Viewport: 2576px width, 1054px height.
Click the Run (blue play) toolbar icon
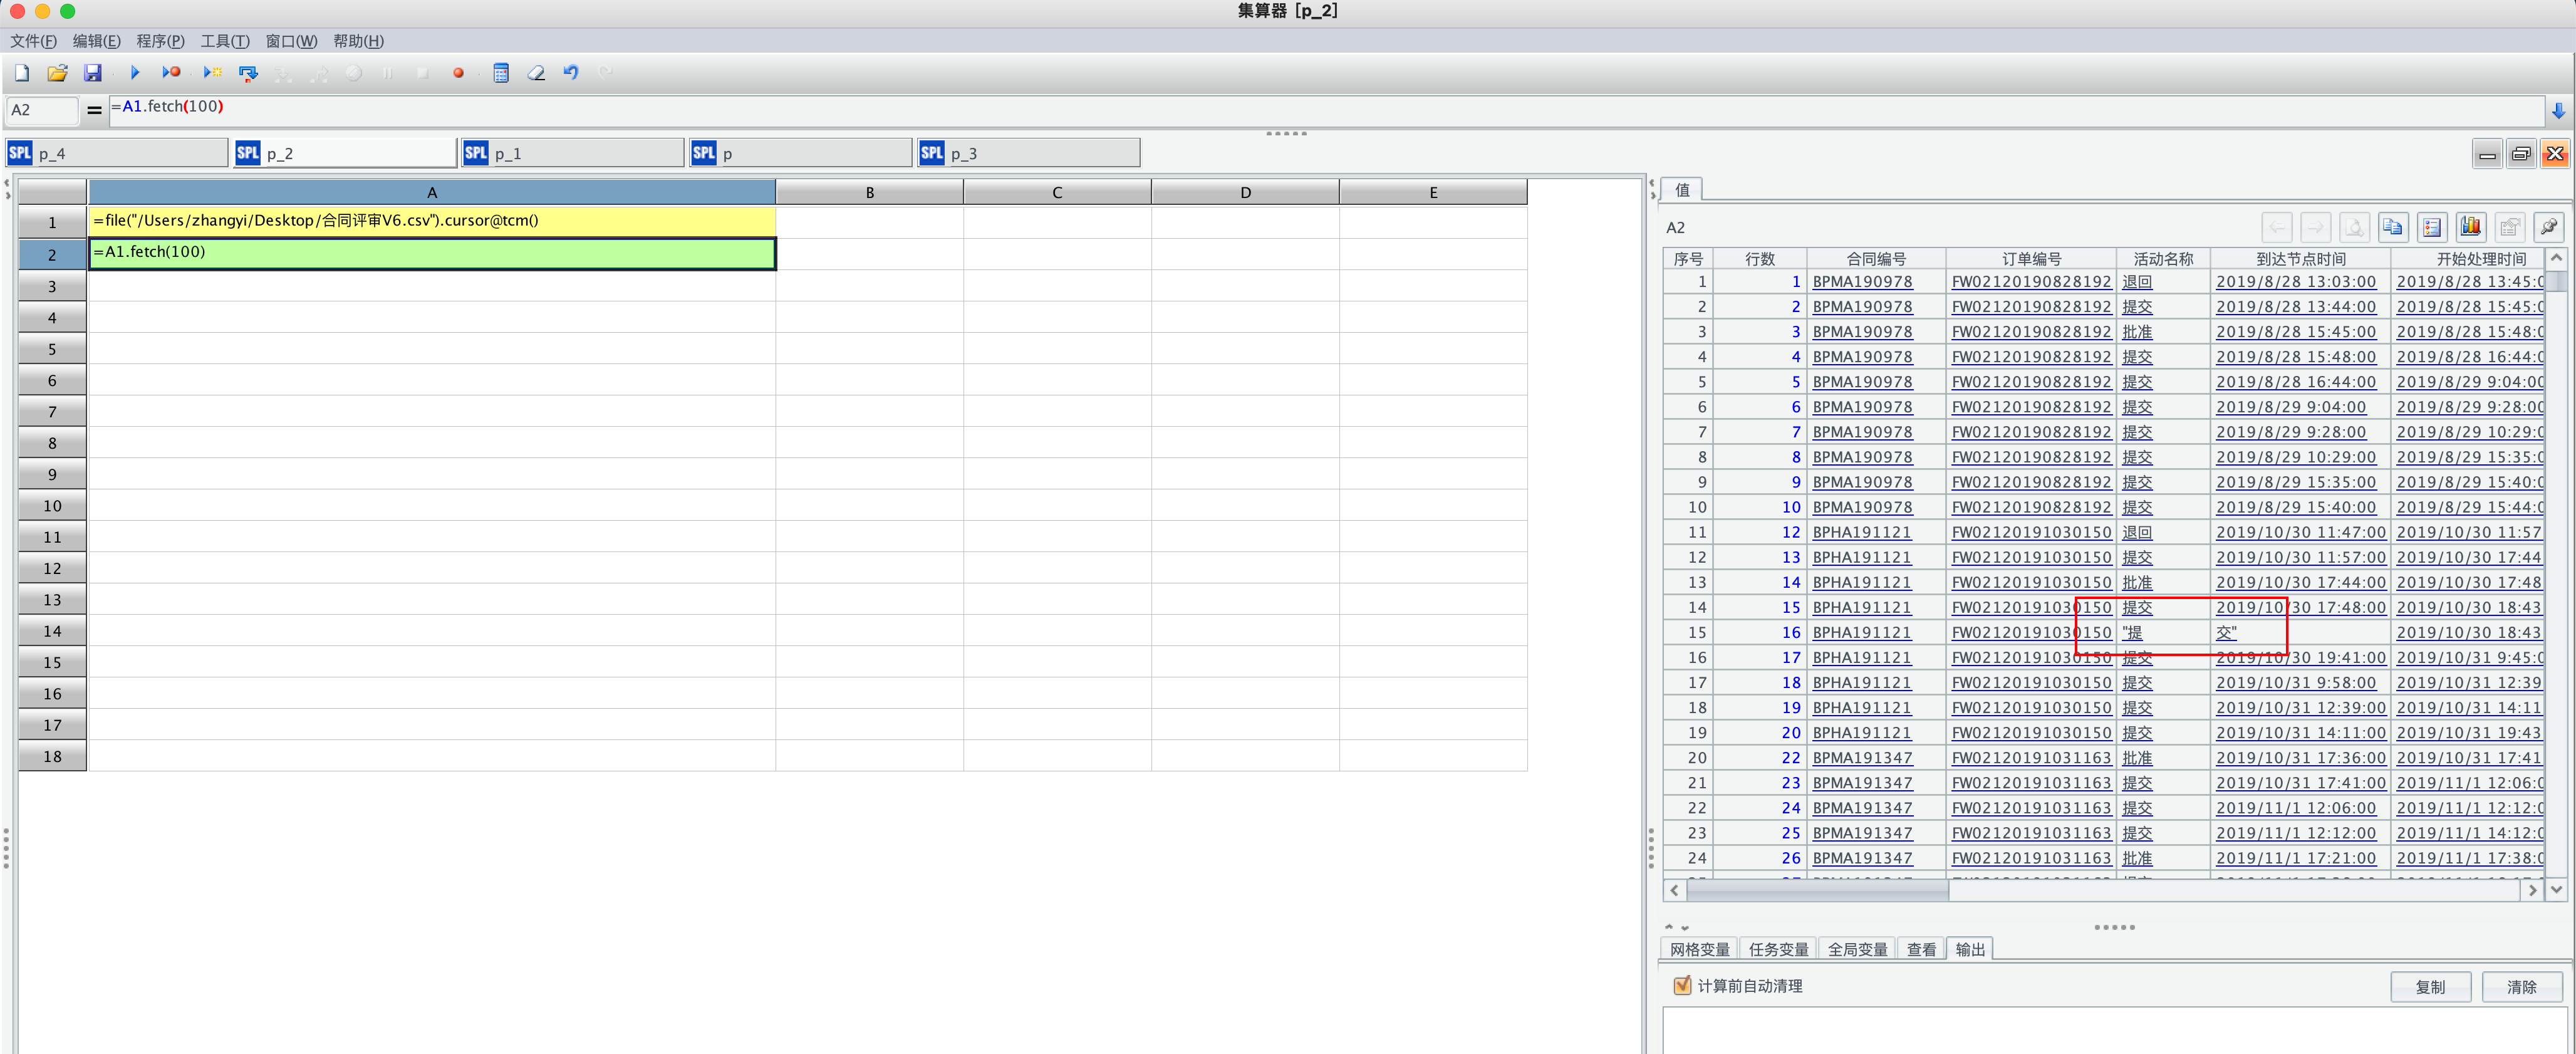point(135,73)
